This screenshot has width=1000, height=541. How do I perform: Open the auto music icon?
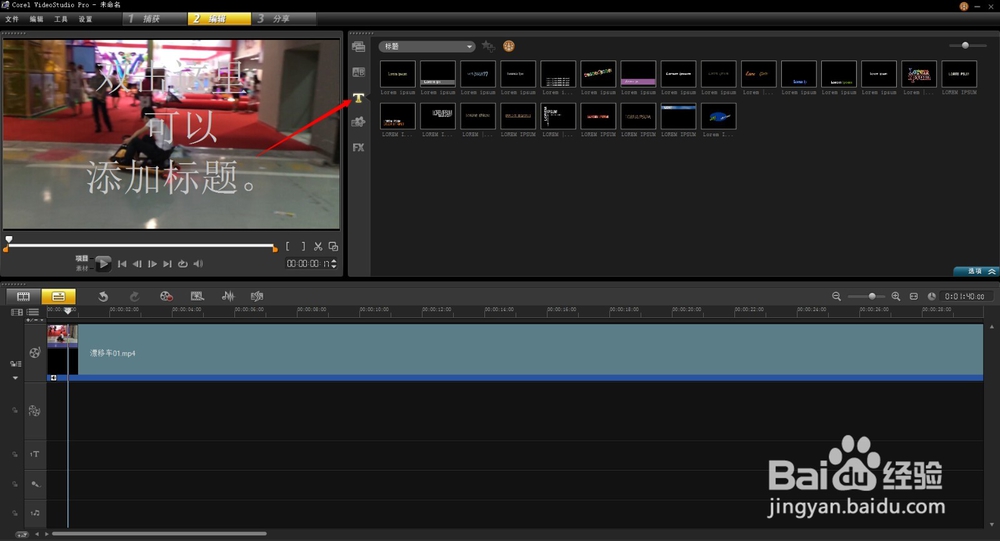coord(257,296)
